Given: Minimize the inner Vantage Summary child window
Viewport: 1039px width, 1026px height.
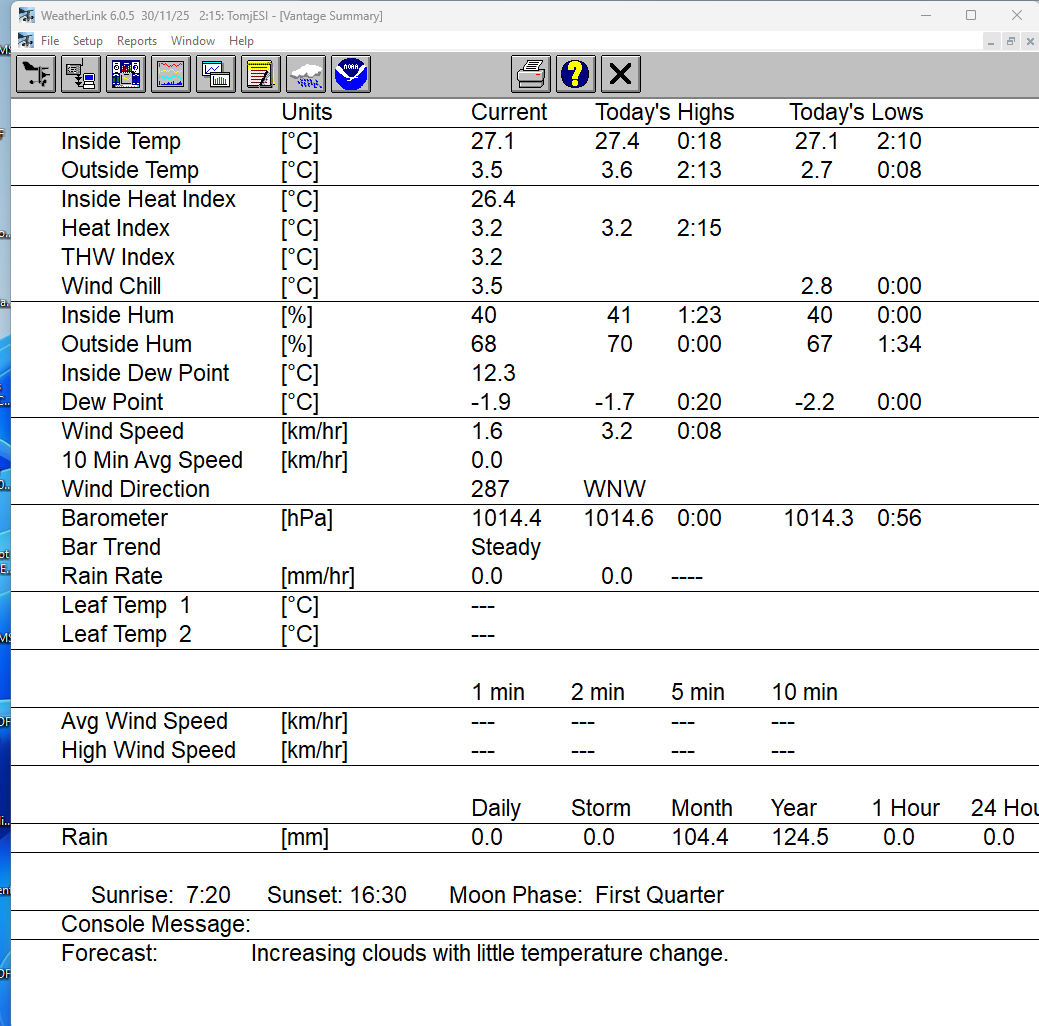Looking at the screenshot, I should click(x=991, y=41).
